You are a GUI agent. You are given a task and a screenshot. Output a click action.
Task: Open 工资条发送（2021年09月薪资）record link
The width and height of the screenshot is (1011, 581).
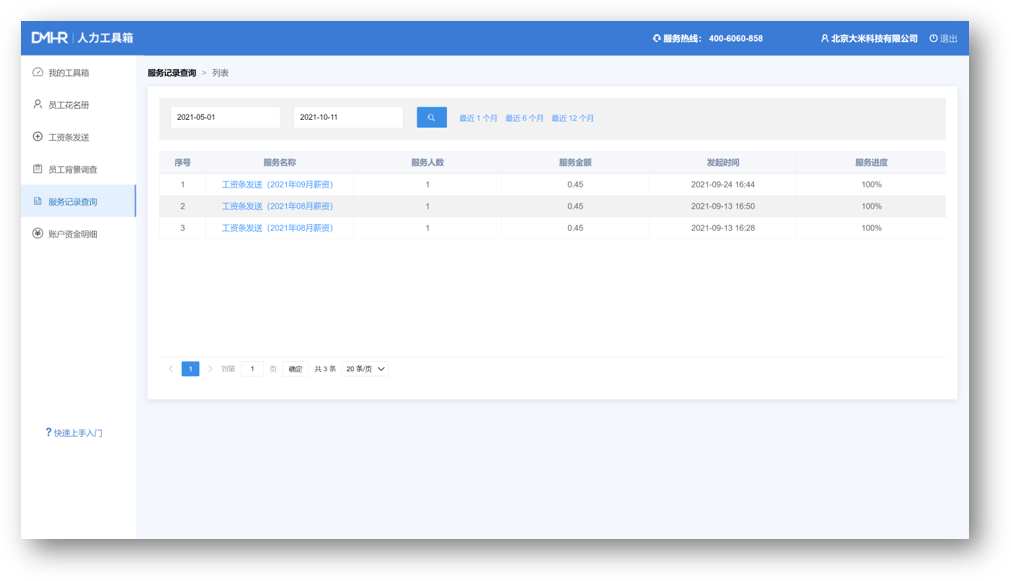277,185
